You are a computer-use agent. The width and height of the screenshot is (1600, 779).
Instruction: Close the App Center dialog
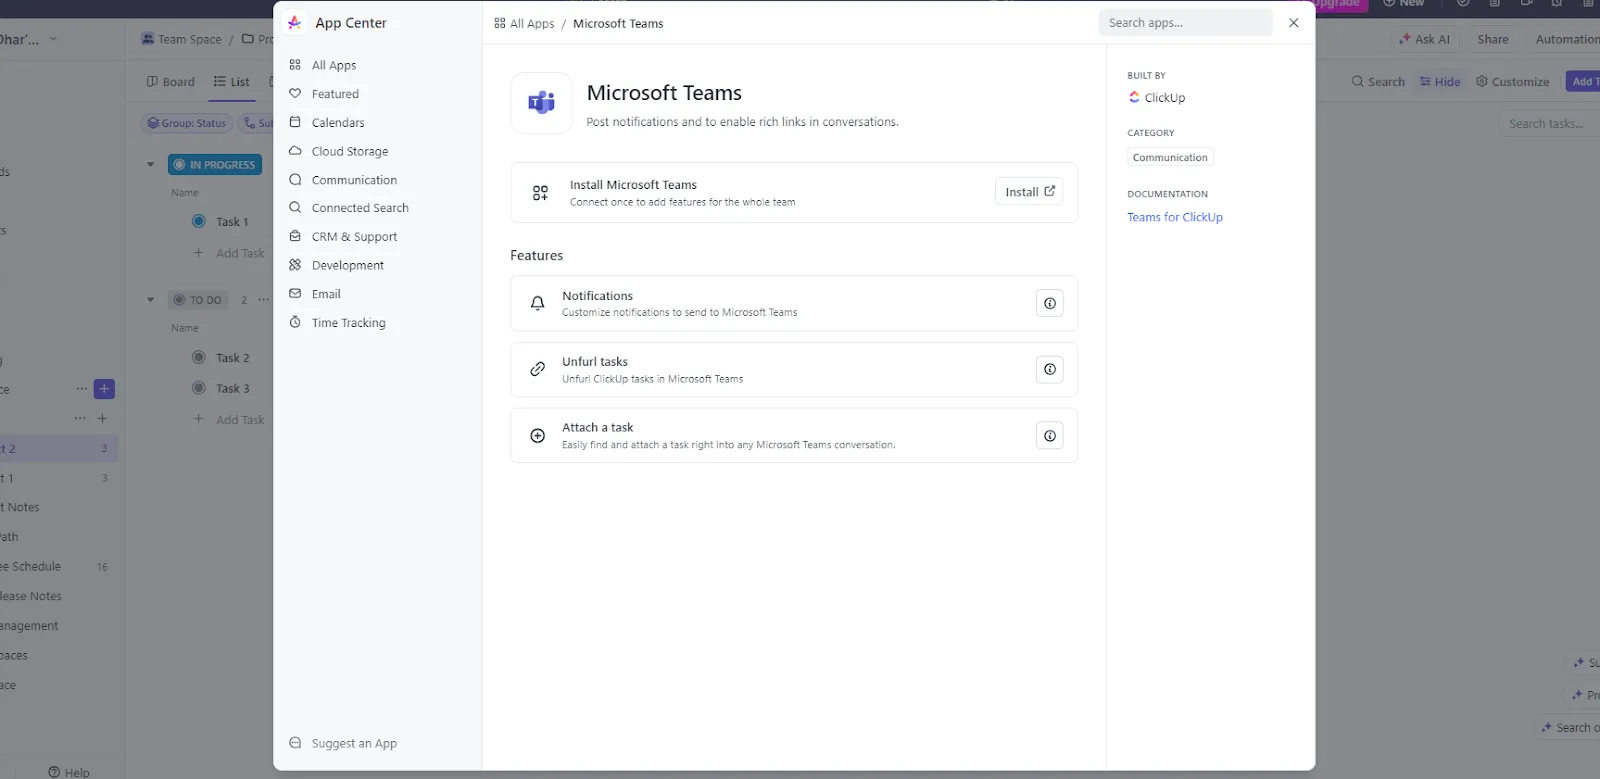tap(1294, 22)
